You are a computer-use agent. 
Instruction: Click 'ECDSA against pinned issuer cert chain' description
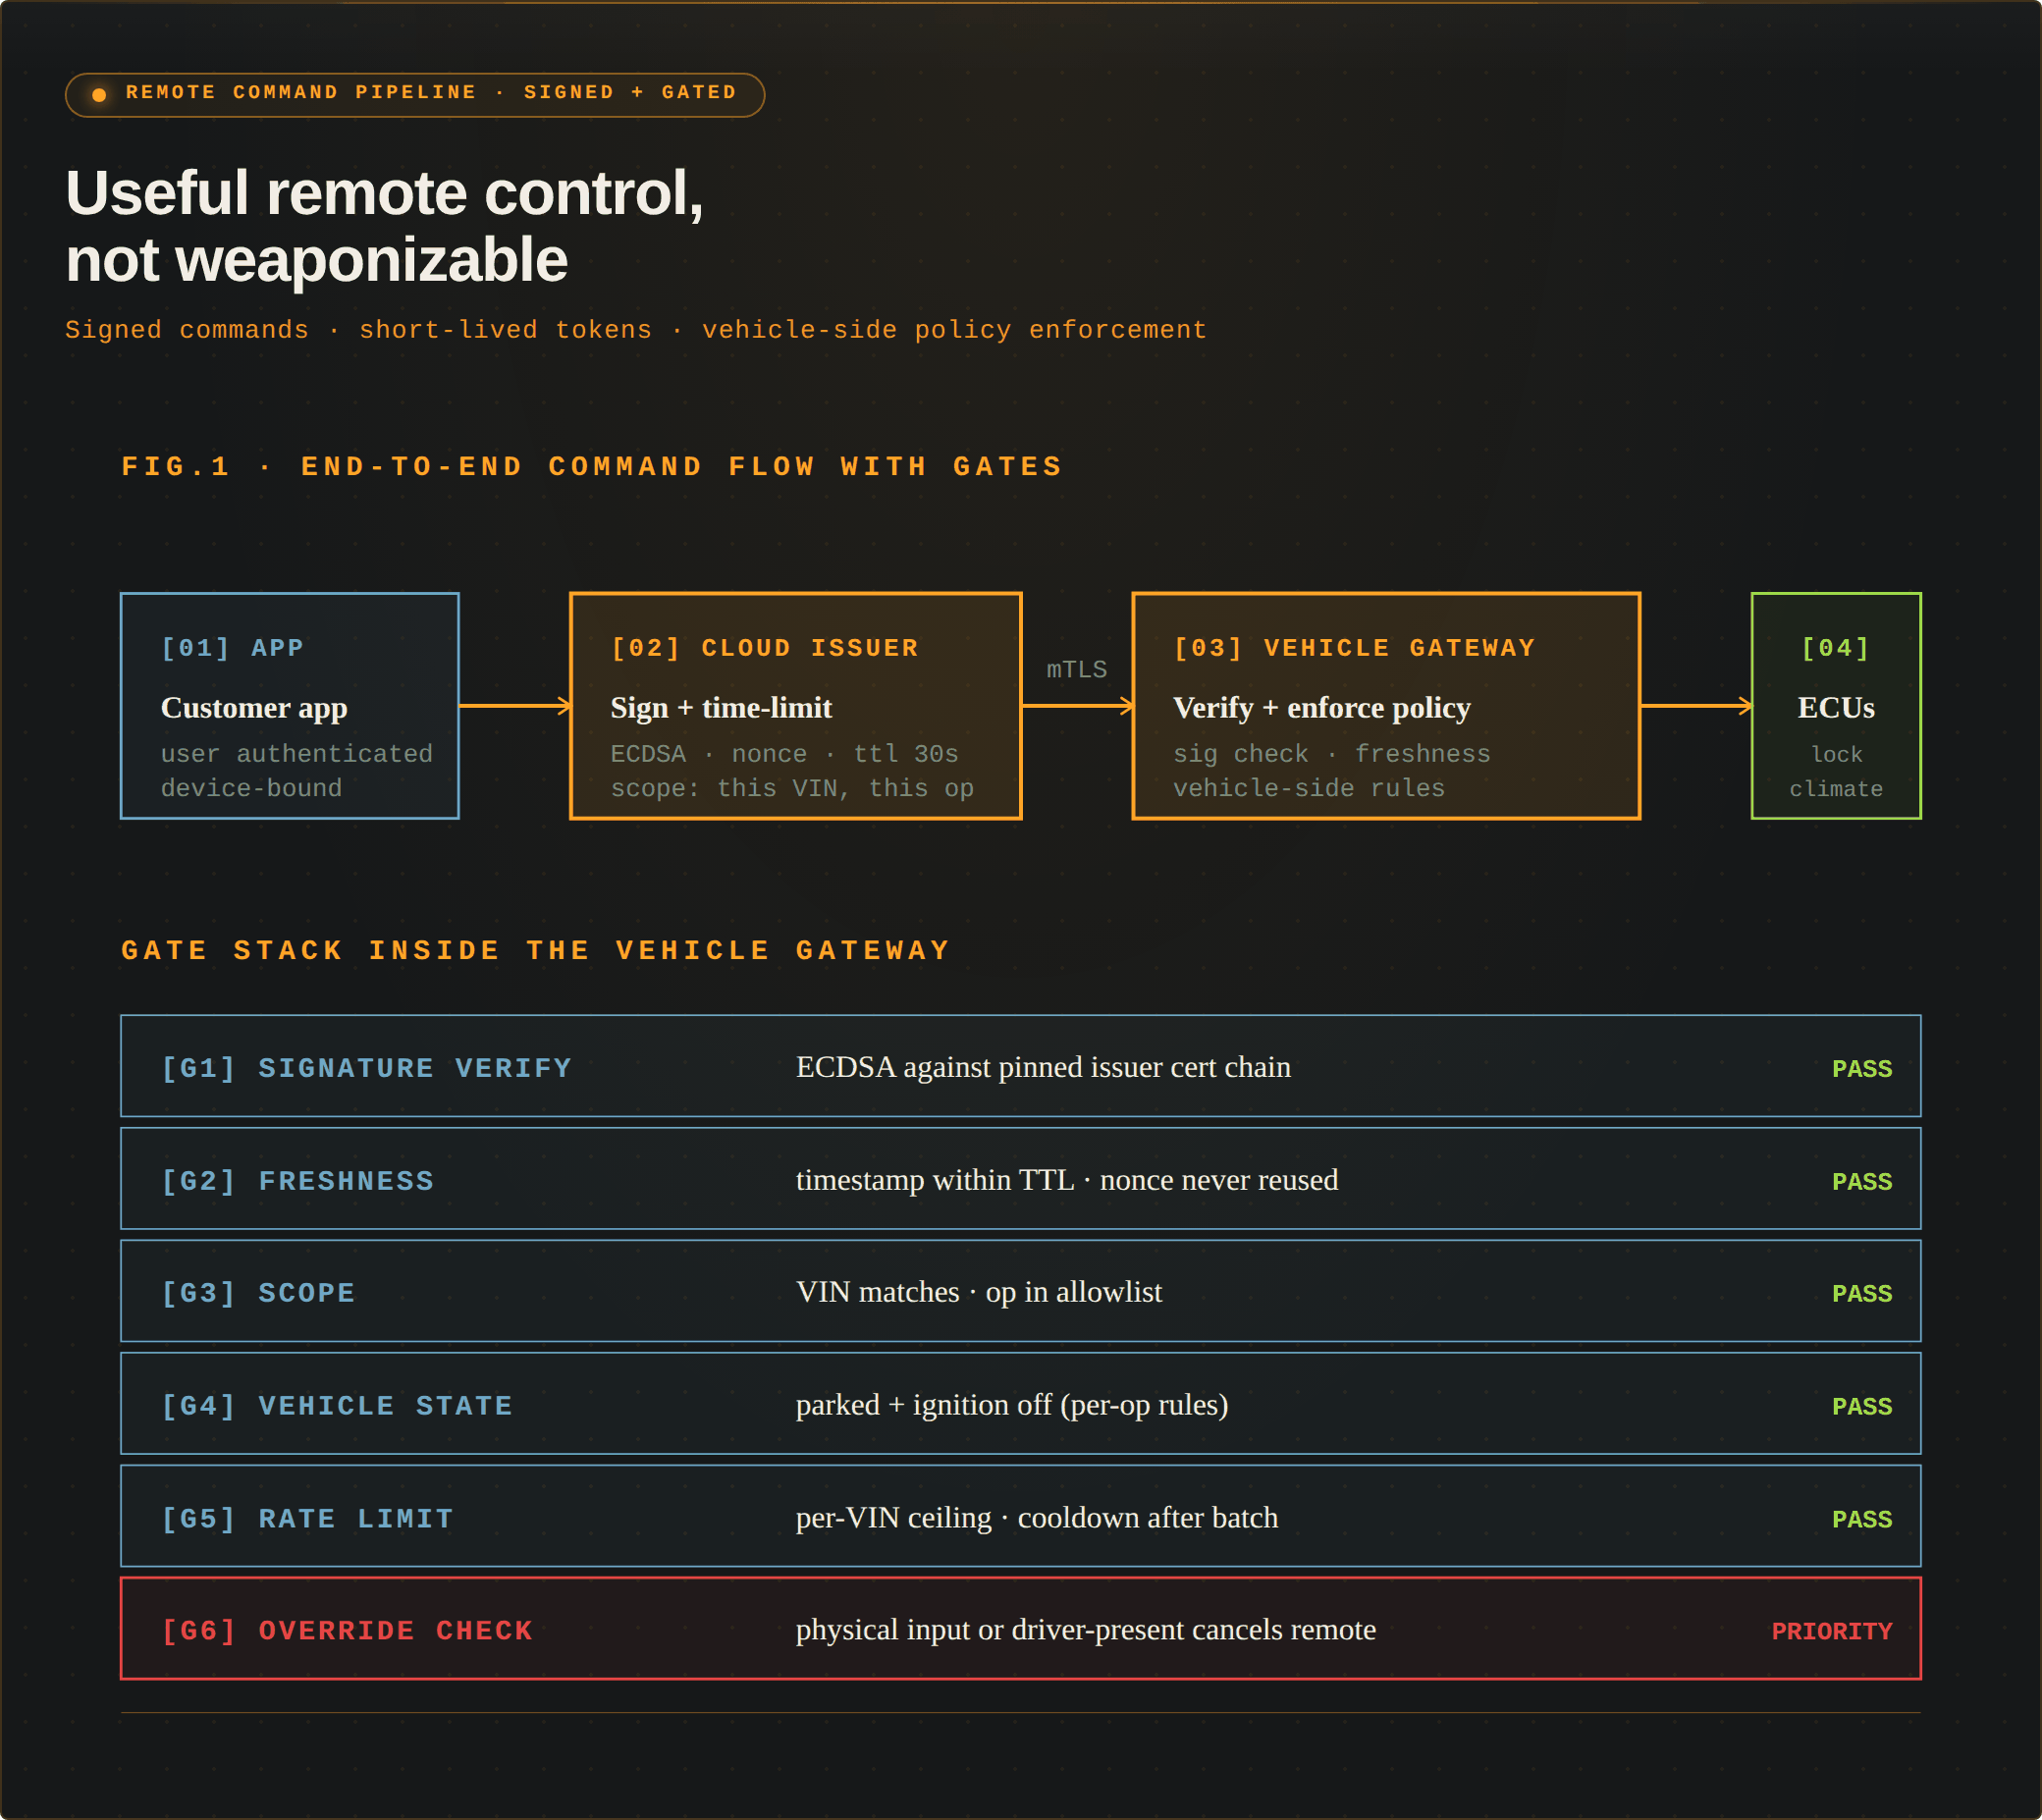point(1043,1068)
